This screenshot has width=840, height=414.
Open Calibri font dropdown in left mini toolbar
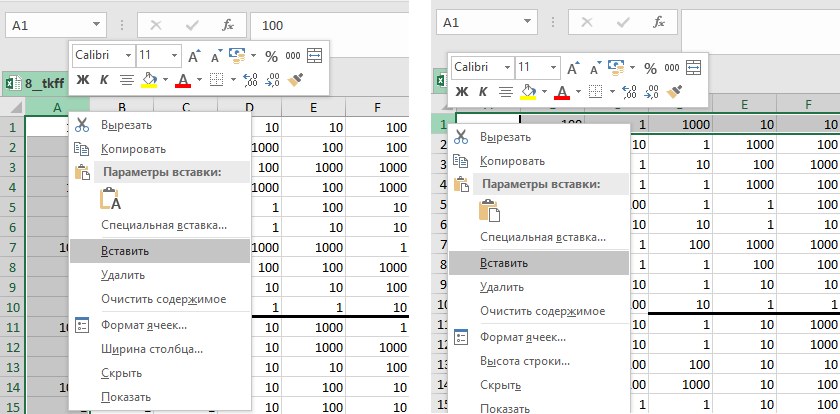[x=127, y=56]
